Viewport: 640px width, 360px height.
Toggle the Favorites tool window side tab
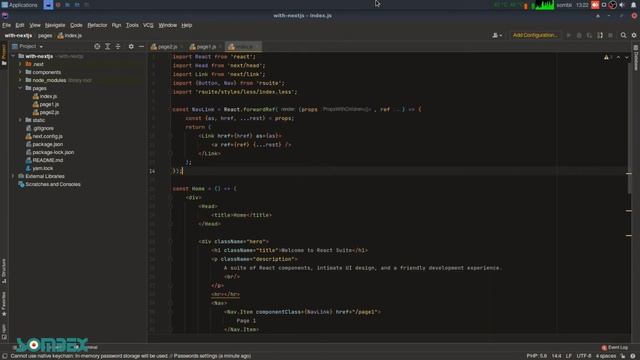[4, 304]
